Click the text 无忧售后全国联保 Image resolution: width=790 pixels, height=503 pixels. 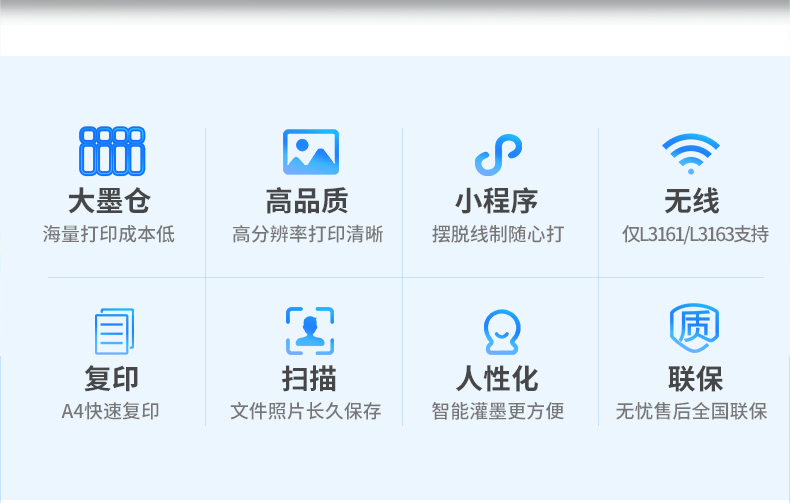691,411
